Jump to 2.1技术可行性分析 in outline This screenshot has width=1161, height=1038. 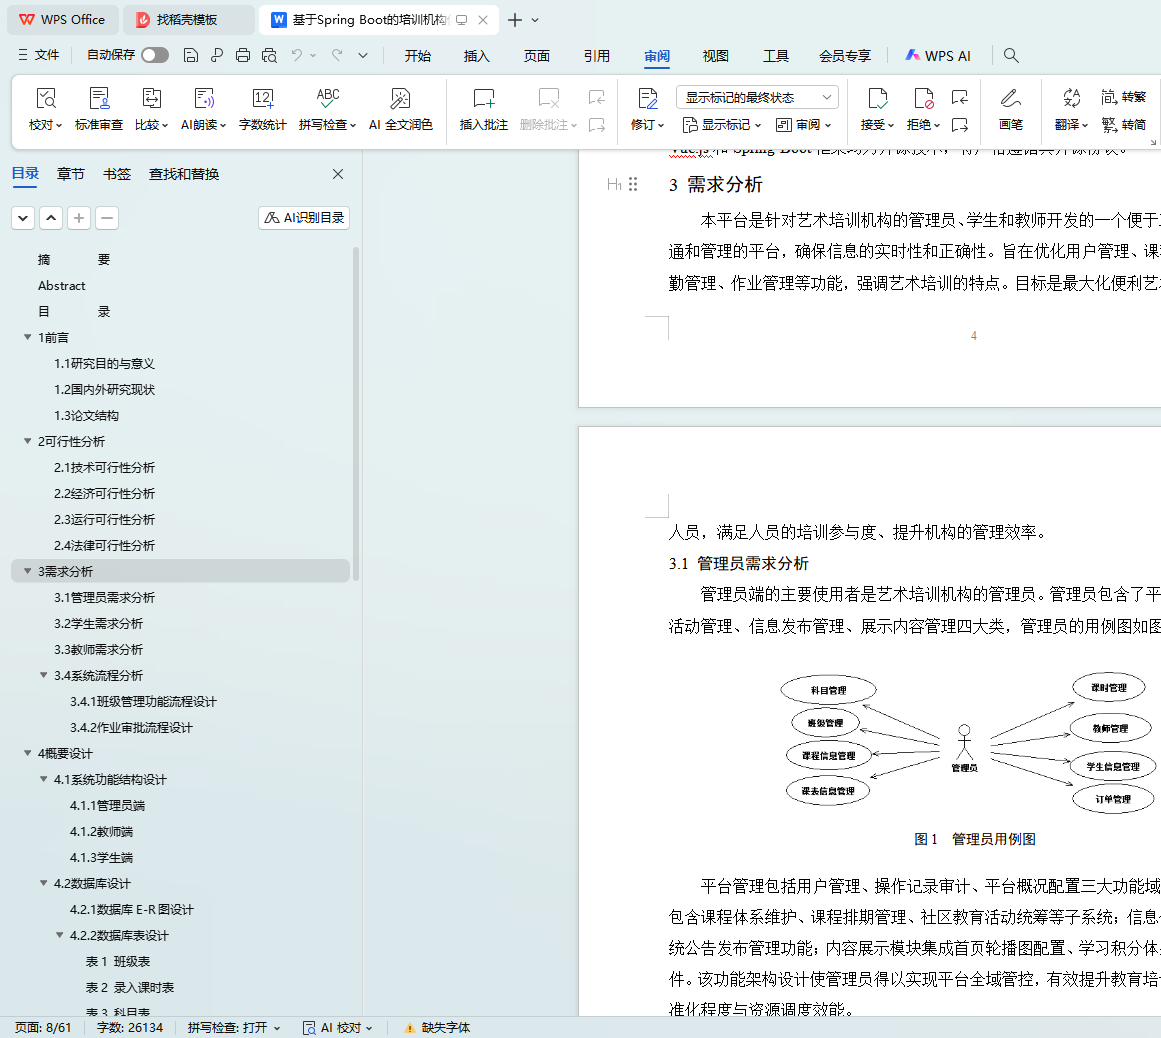pyautogui.click(x=104, y=467)
